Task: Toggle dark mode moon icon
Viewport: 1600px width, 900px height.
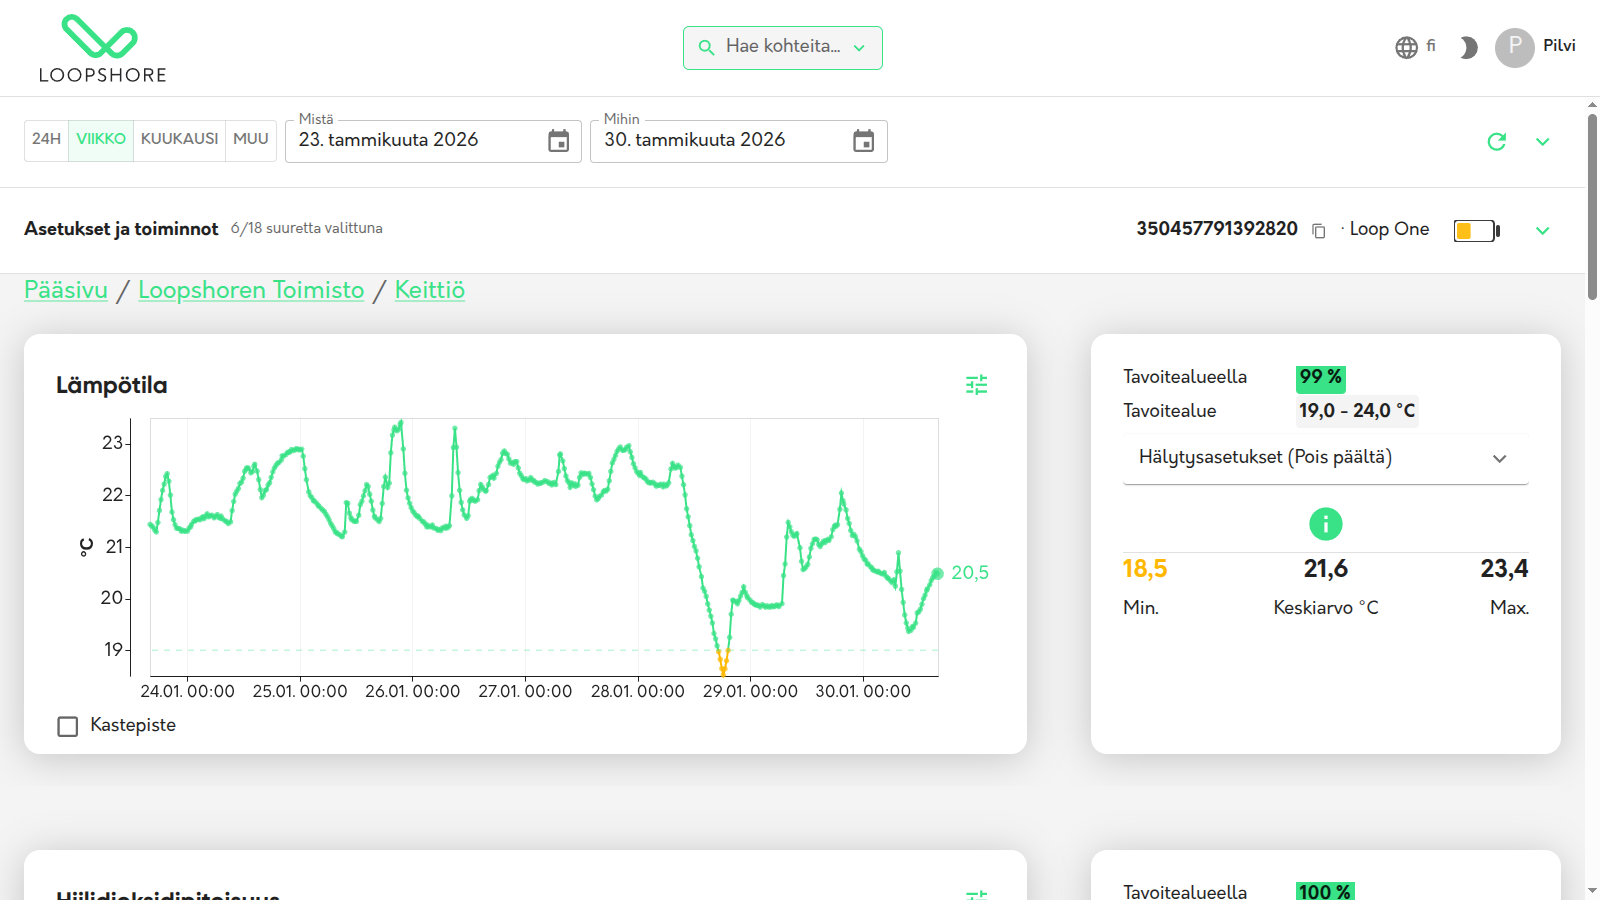Action: click(x=1467, y=47)
